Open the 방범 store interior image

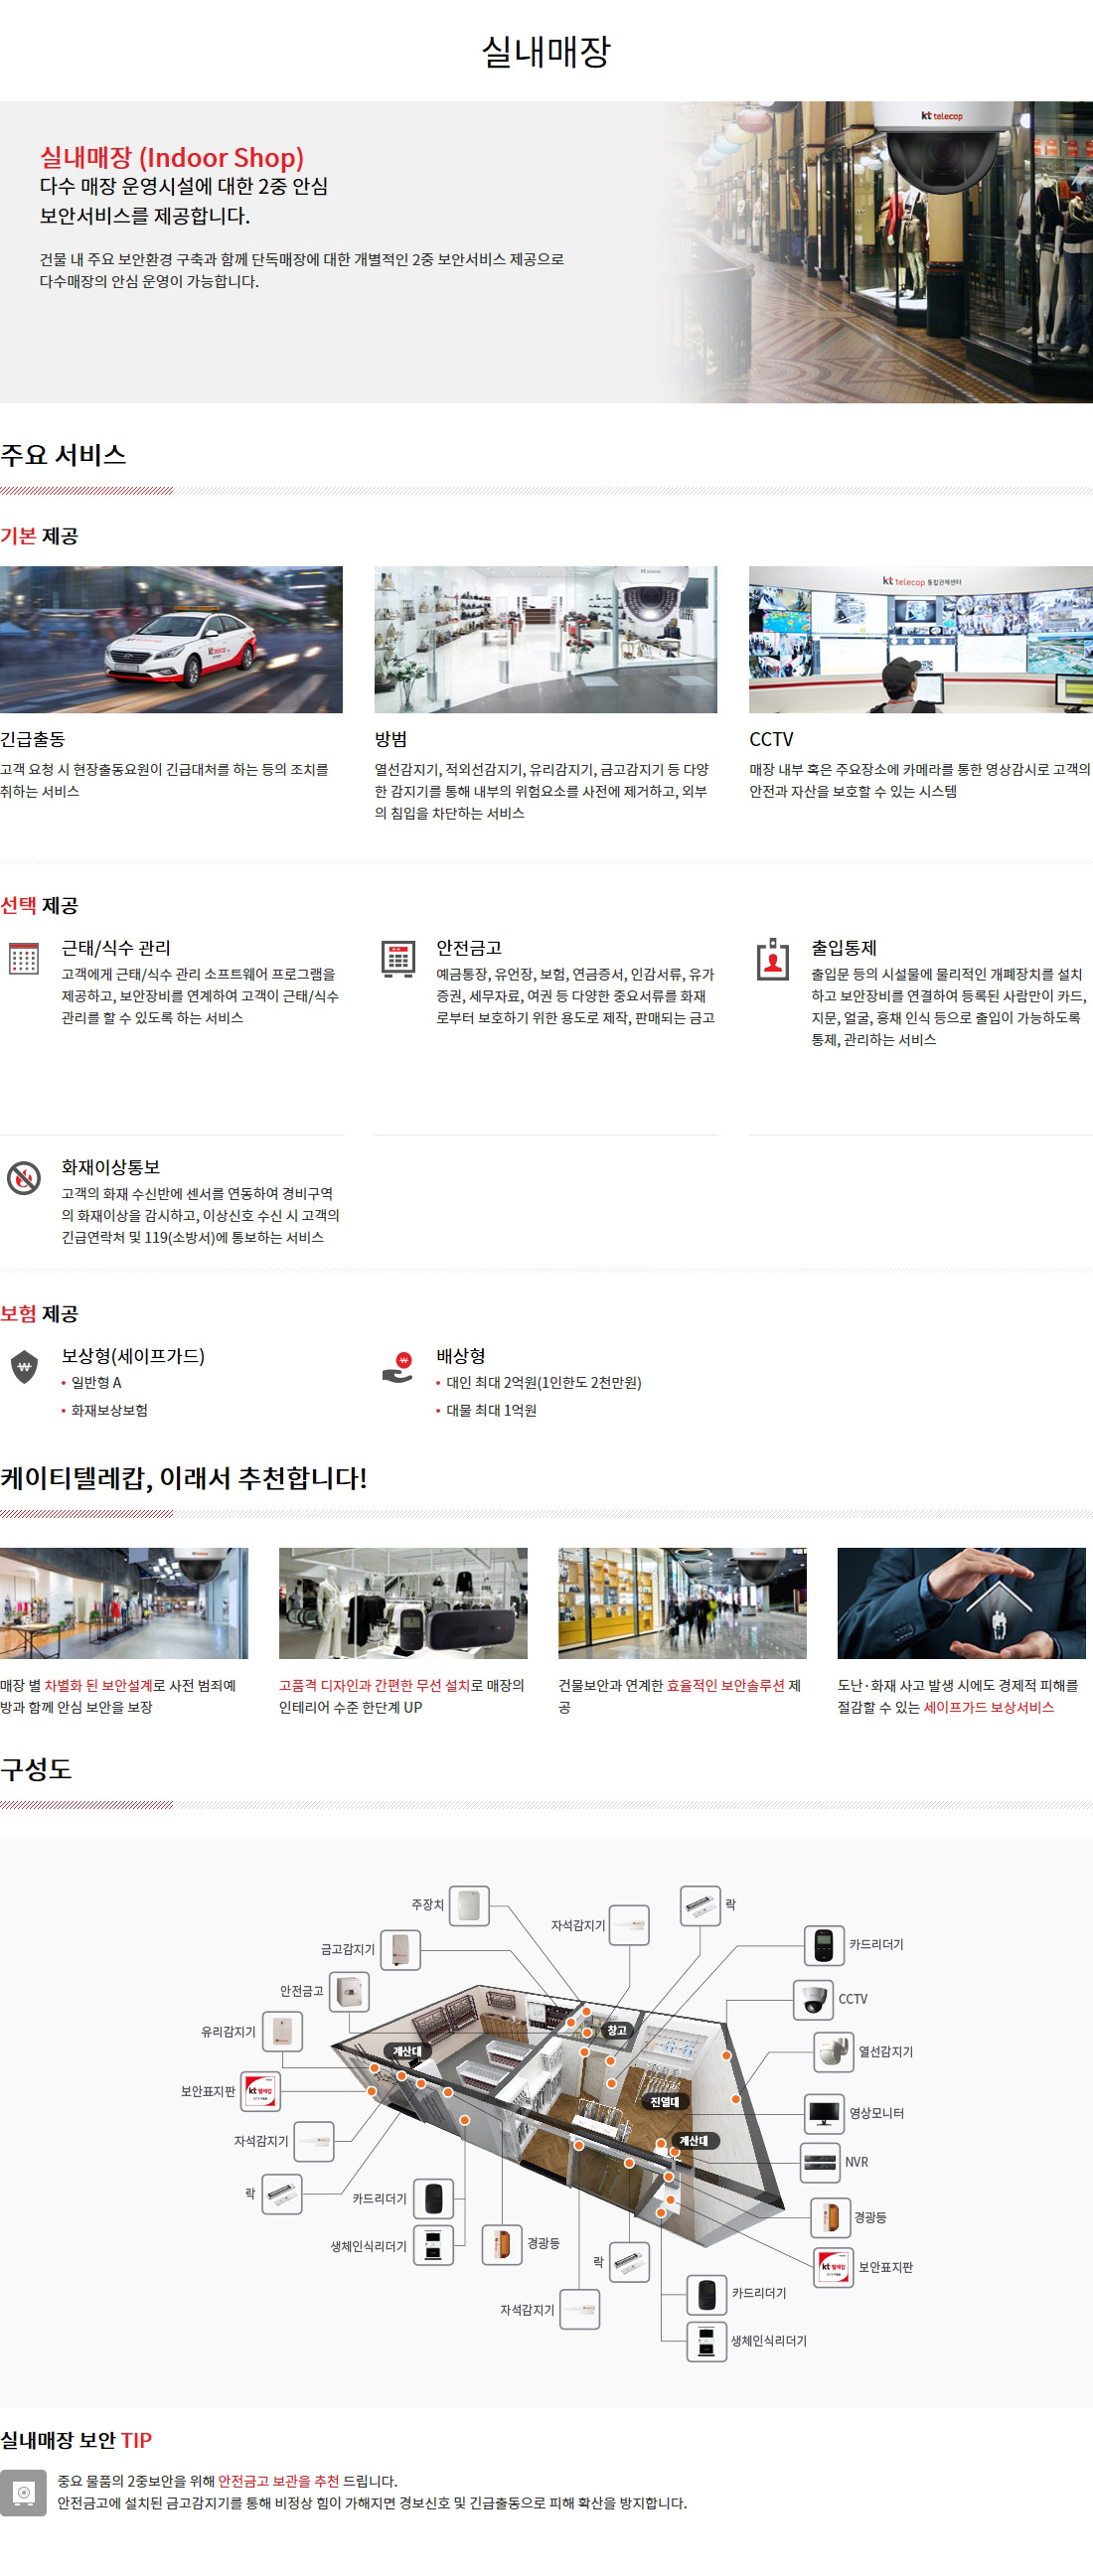(546, 640)
